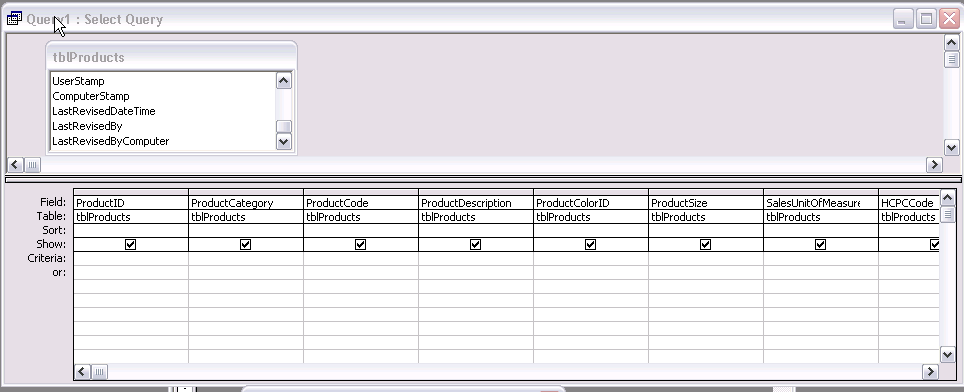This screenshot has width=964, height=392.
Task: Select LastRevisedBy field in tblProducts list
Action: (x=162, y=126)
